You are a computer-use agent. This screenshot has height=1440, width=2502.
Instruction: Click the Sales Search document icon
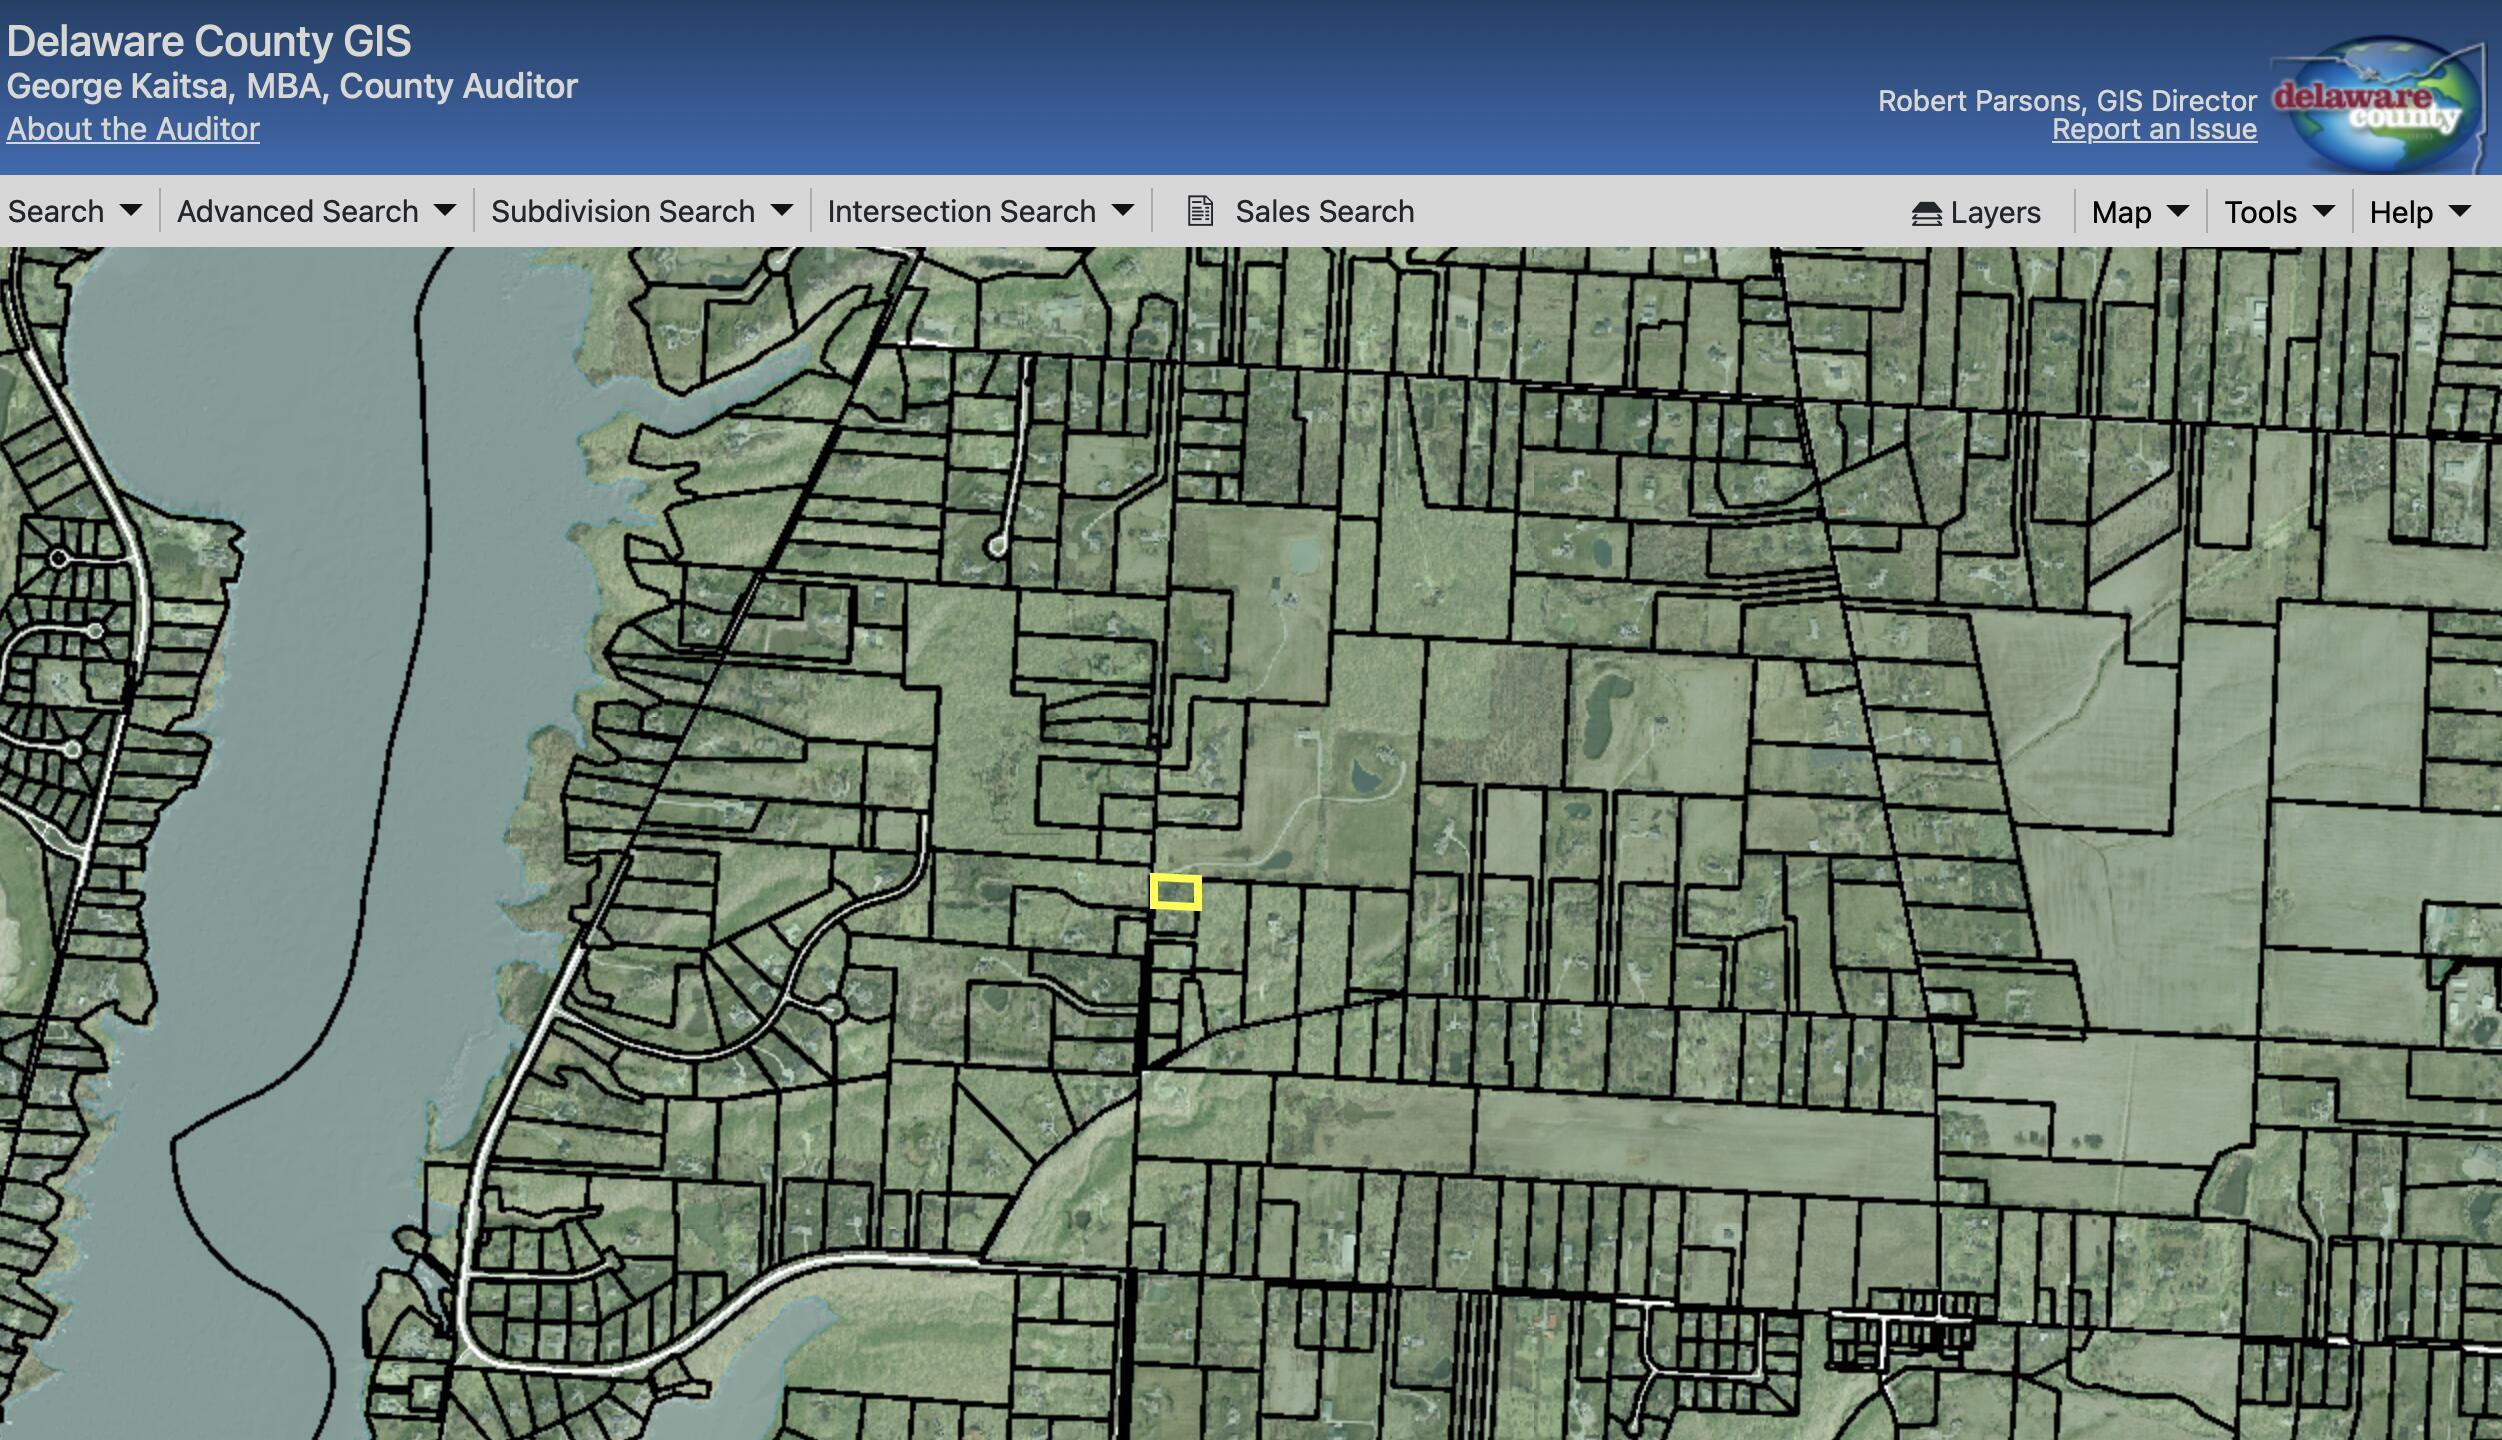click(1200, 211)
